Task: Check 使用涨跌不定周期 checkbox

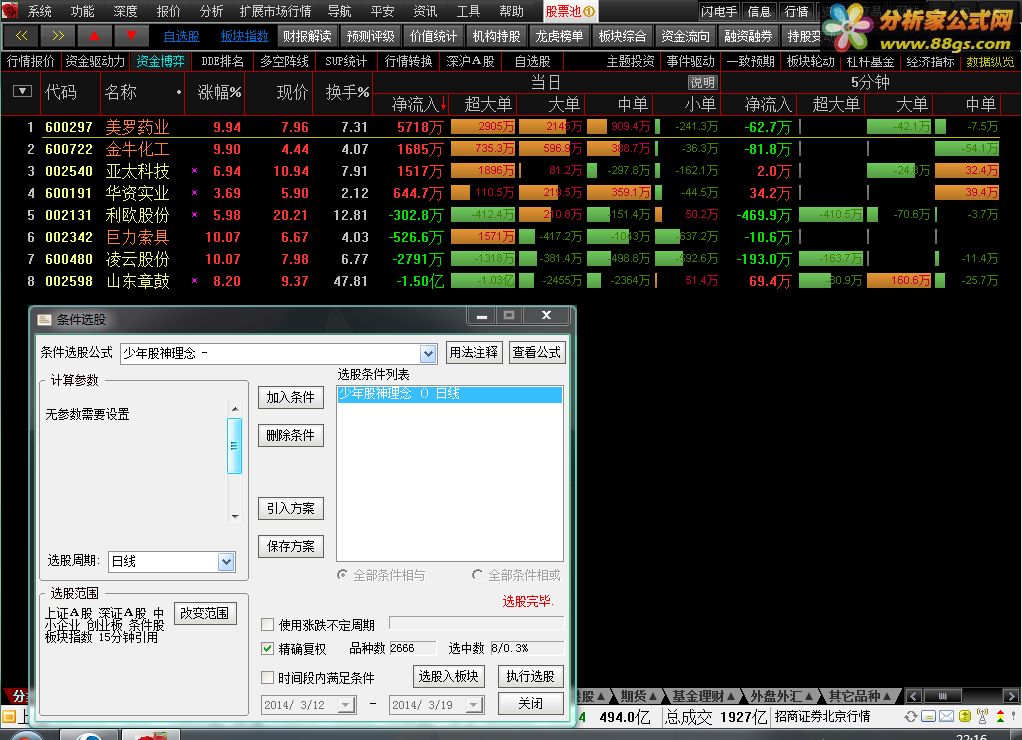Action: [267, 625]
